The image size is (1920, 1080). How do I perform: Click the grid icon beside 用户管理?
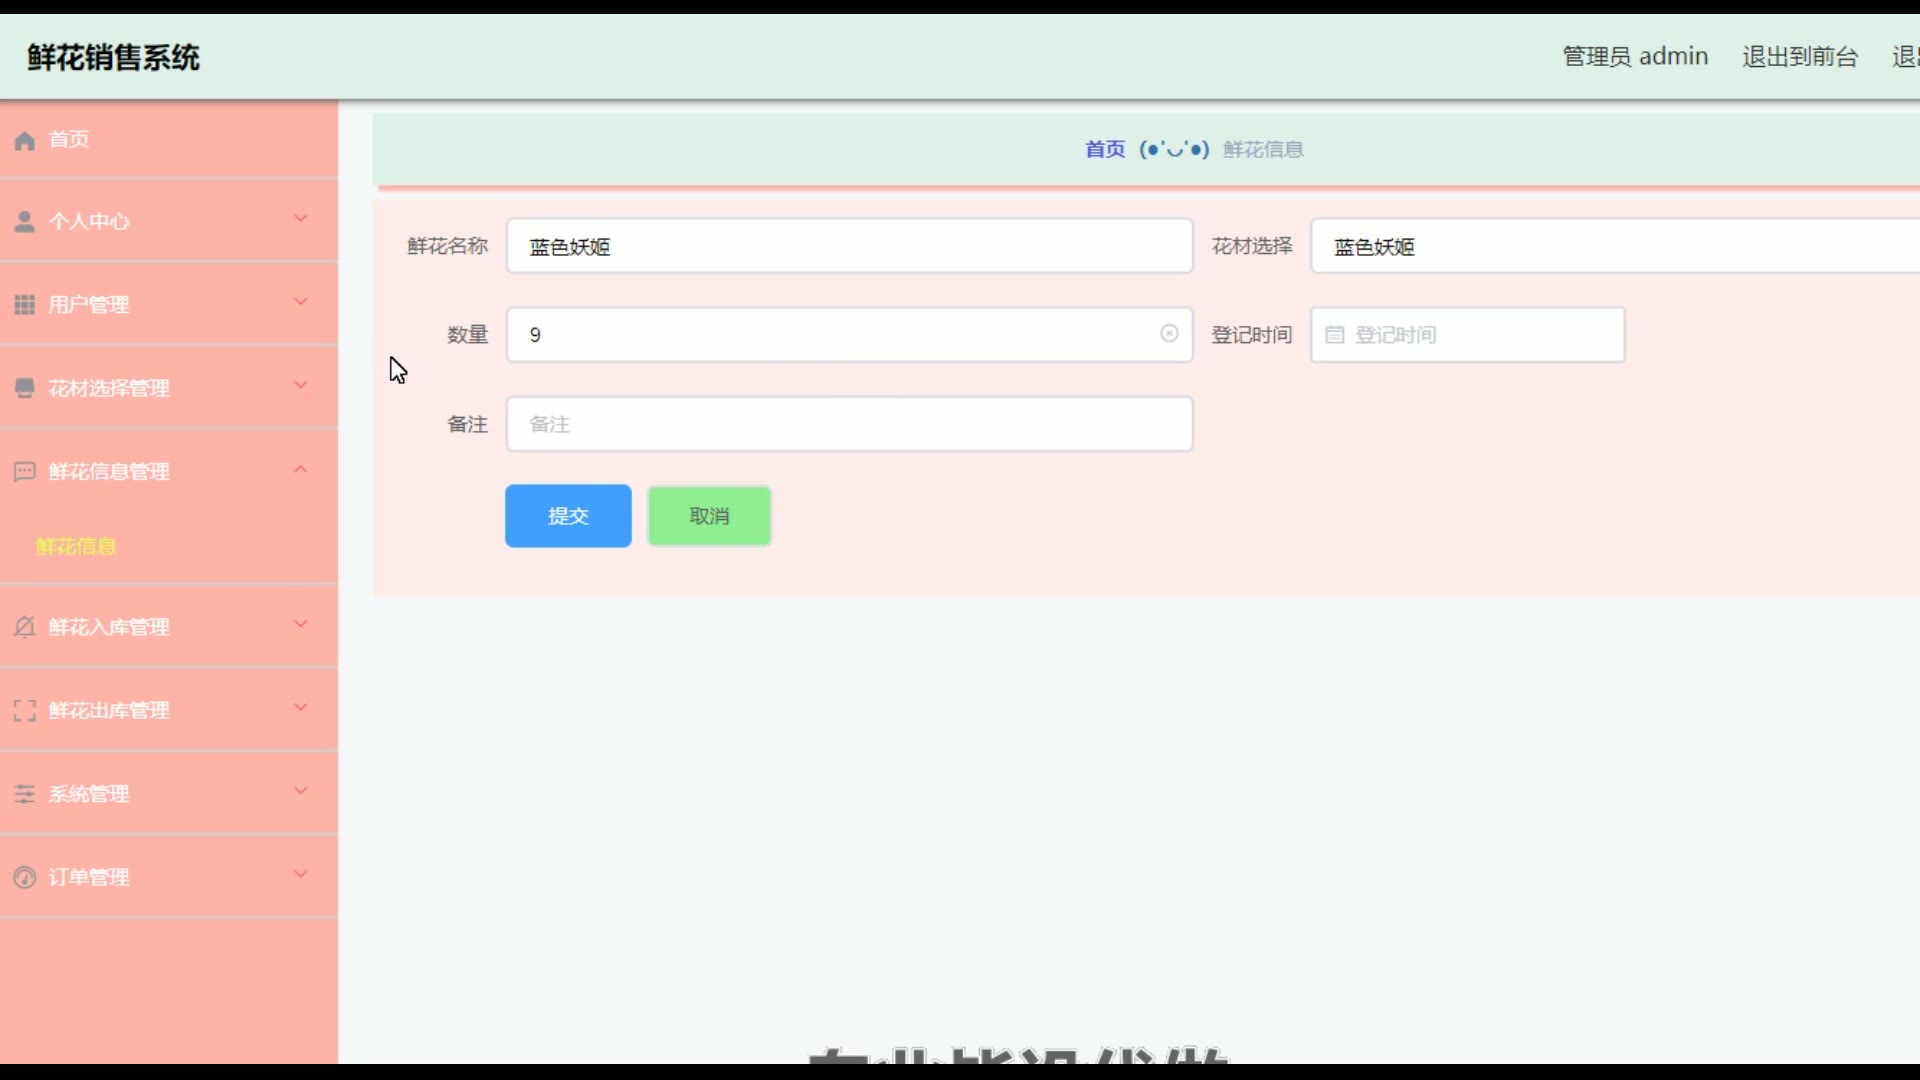(x=25, y=305)
